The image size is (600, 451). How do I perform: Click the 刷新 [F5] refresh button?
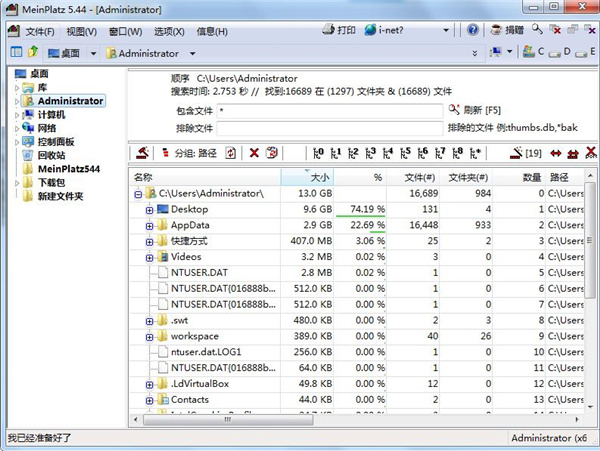[x=472, y=109]
